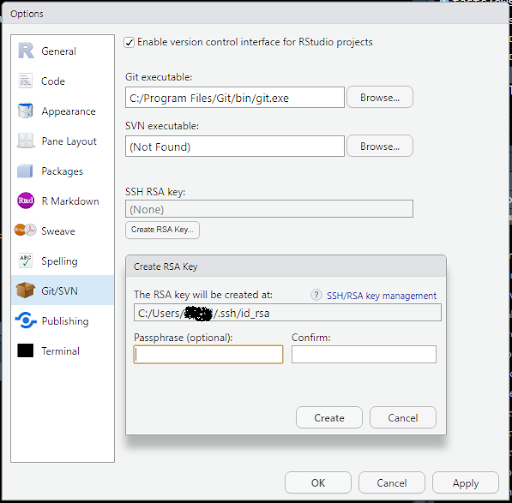Screen dimensions: 512x503
Task: Select the Sweave settings label
Action: click(58, 231)
